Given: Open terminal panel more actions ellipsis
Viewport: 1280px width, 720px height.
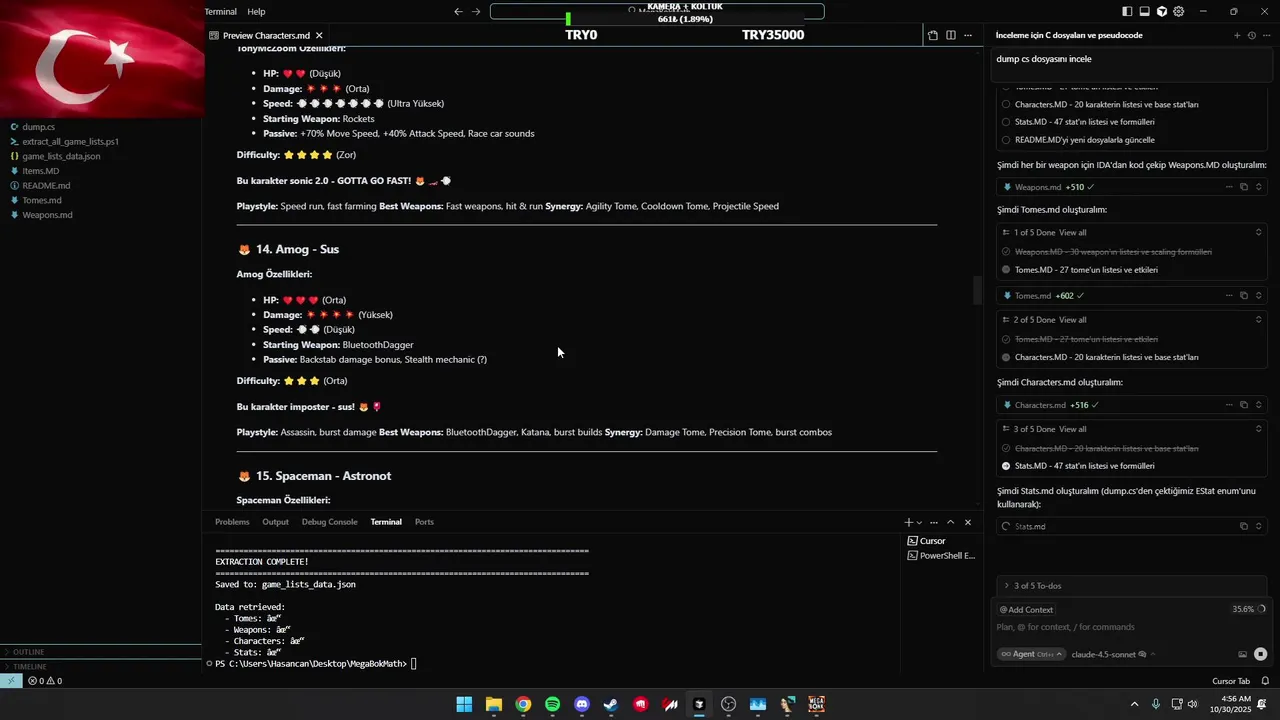Looking at the screenshot, I should point(934,522).
